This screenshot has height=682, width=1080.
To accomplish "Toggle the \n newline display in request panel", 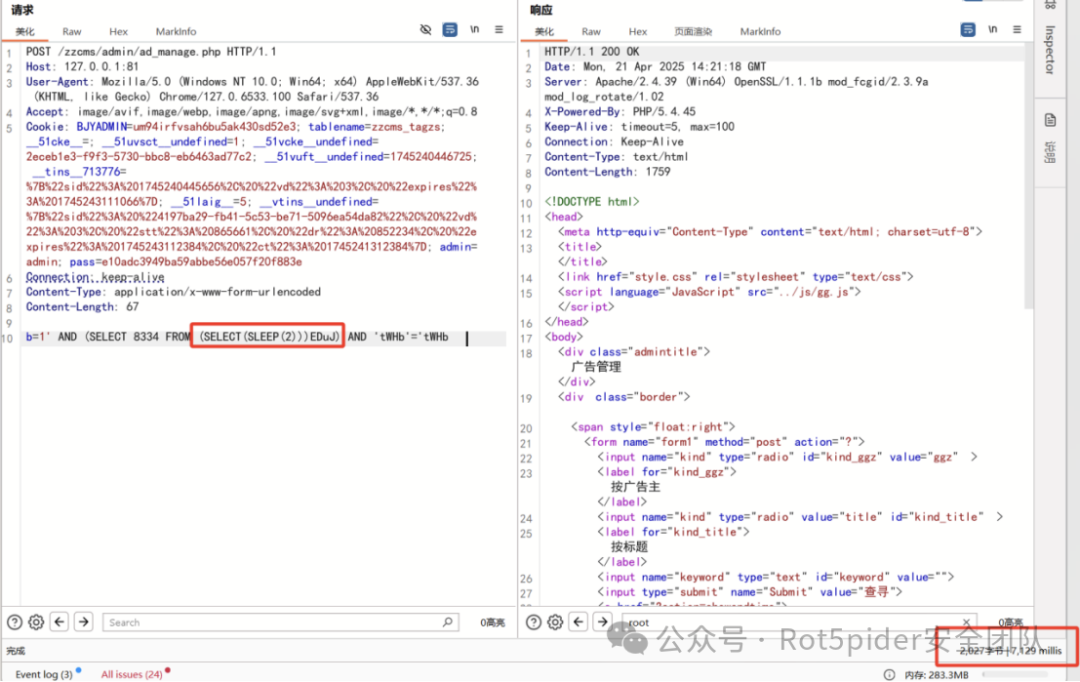I will 475,30.
